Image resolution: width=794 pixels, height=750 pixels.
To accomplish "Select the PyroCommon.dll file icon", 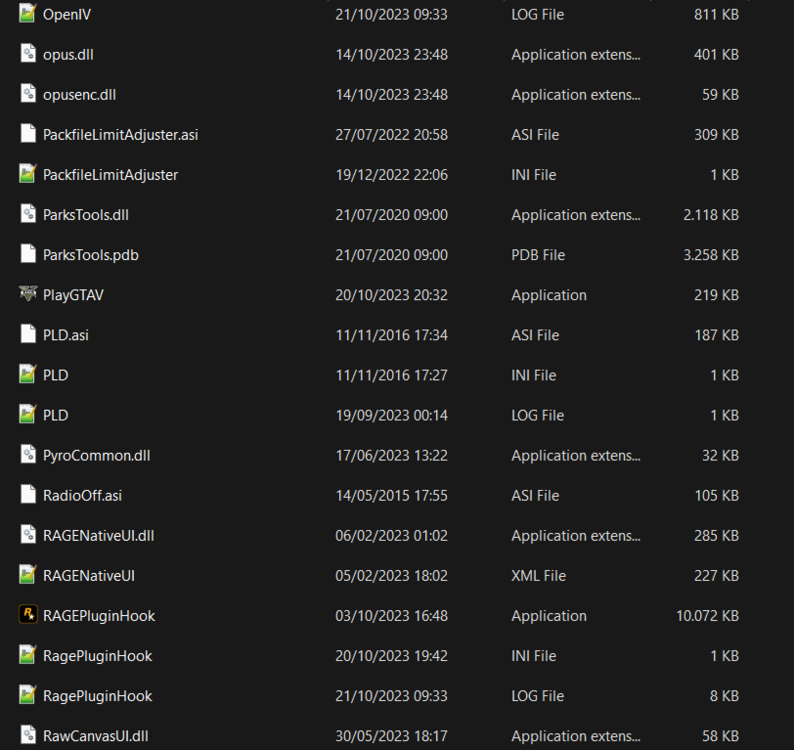I will click(x=28, y=454).
